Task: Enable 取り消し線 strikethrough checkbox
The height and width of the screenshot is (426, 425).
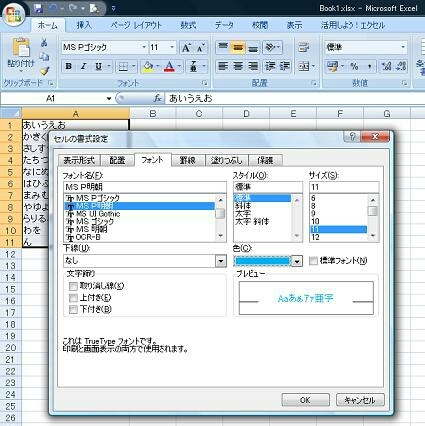Action: 73,286
